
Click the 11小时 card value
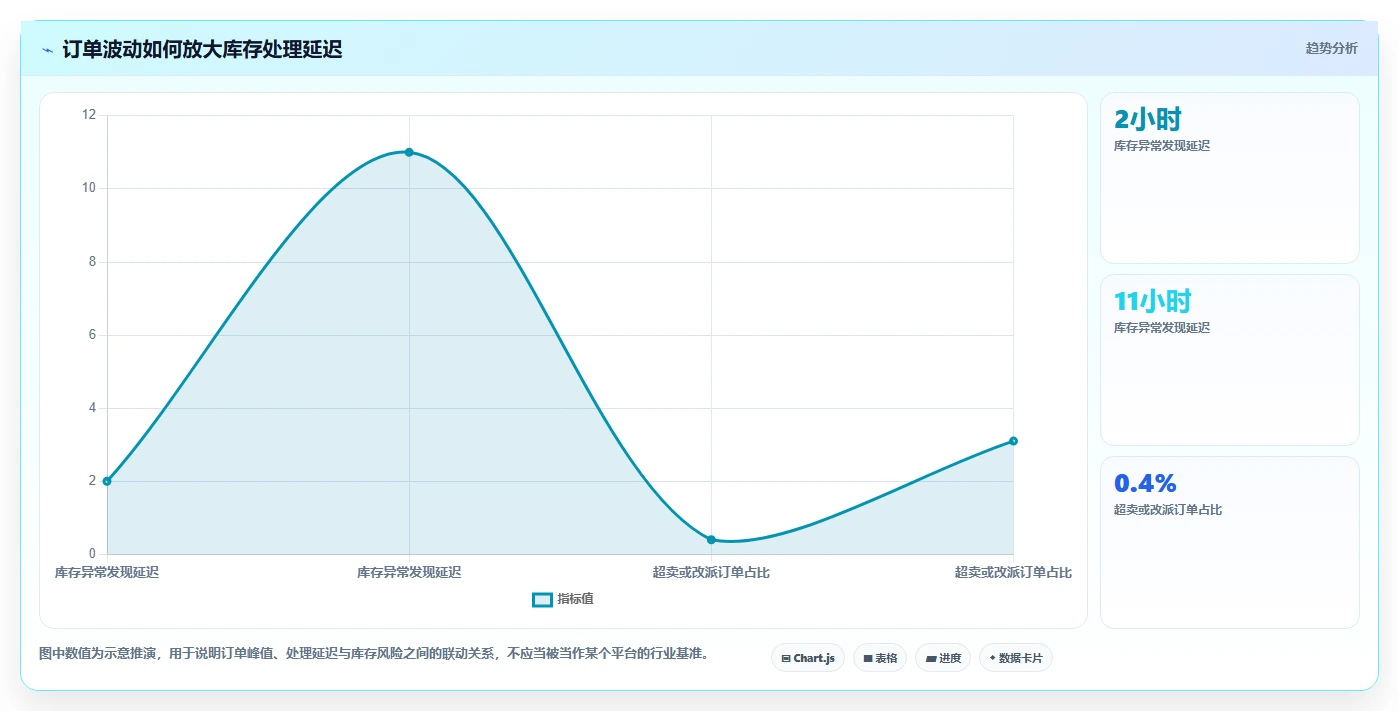pyautogui.click(x=1152, y=301)
